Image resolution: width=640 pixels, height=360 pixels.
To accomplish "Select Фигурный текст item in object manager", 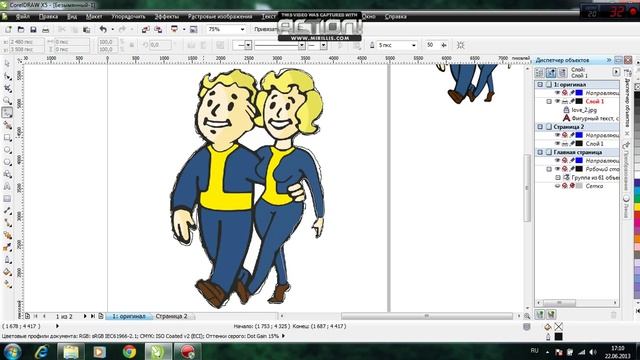I will [x=595, y=118].
